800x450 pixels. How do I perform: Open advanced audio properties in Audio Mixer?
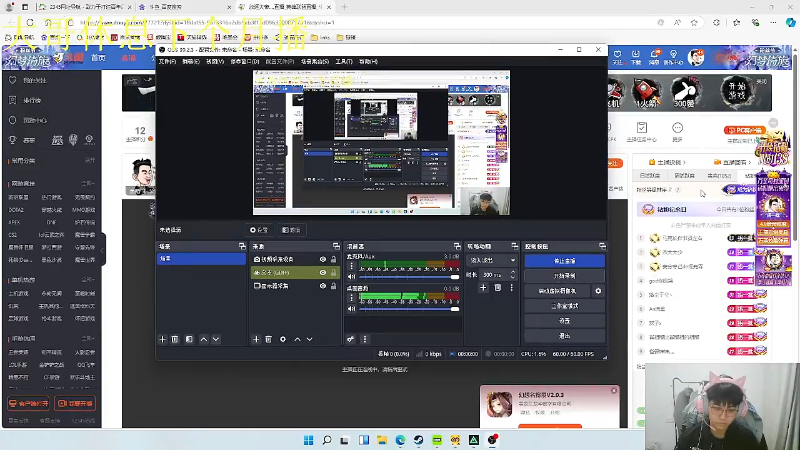(x=351, y=339)
